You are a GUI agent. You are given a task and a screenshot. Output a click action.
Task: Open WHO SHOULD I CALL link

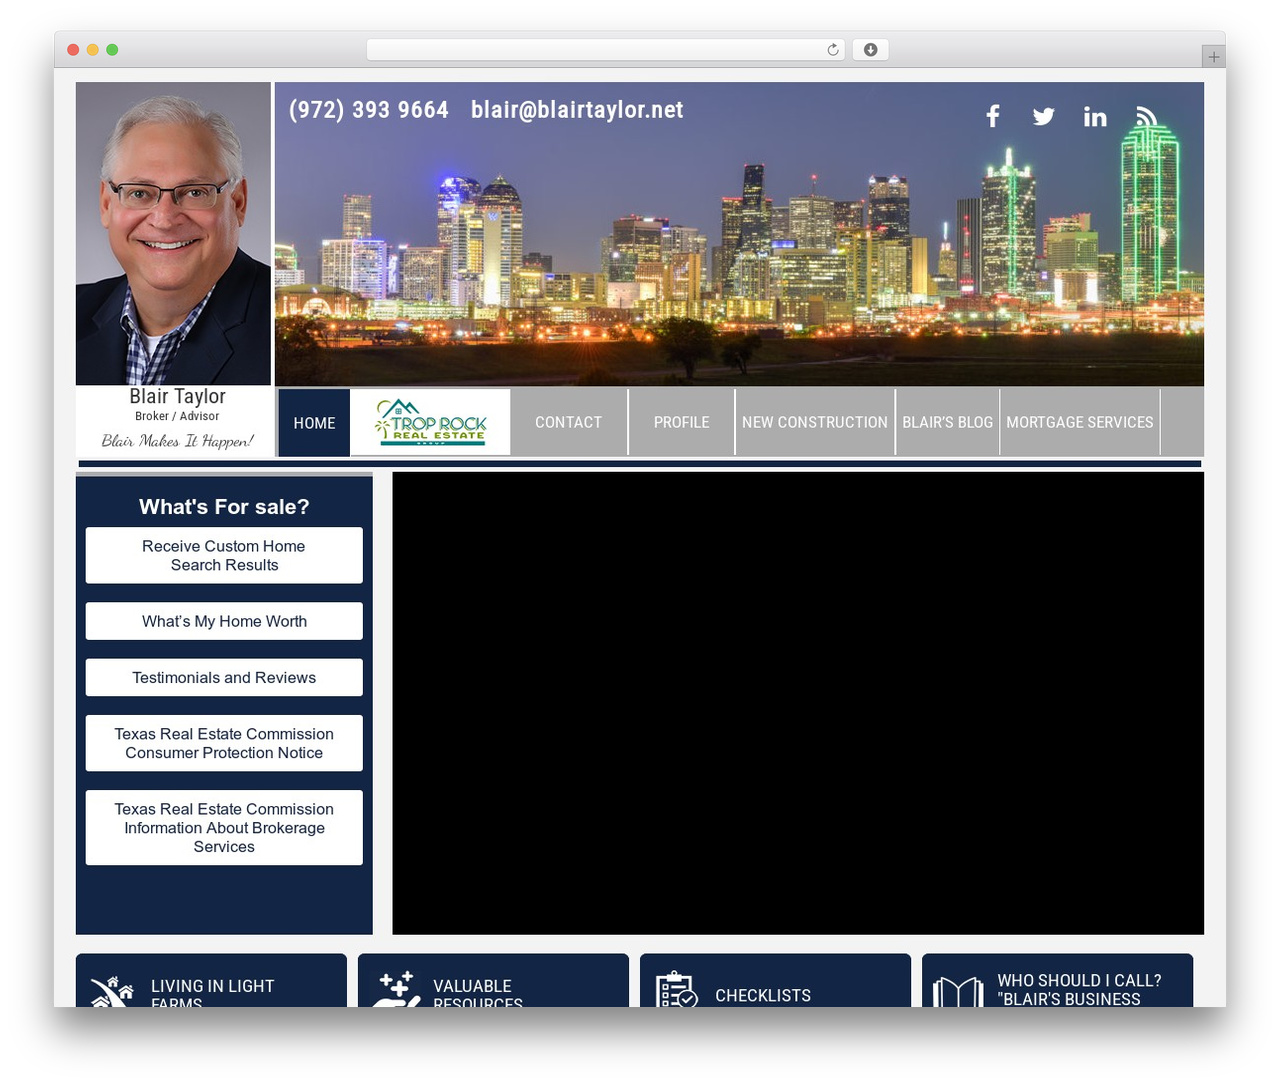click(1079, 990)
